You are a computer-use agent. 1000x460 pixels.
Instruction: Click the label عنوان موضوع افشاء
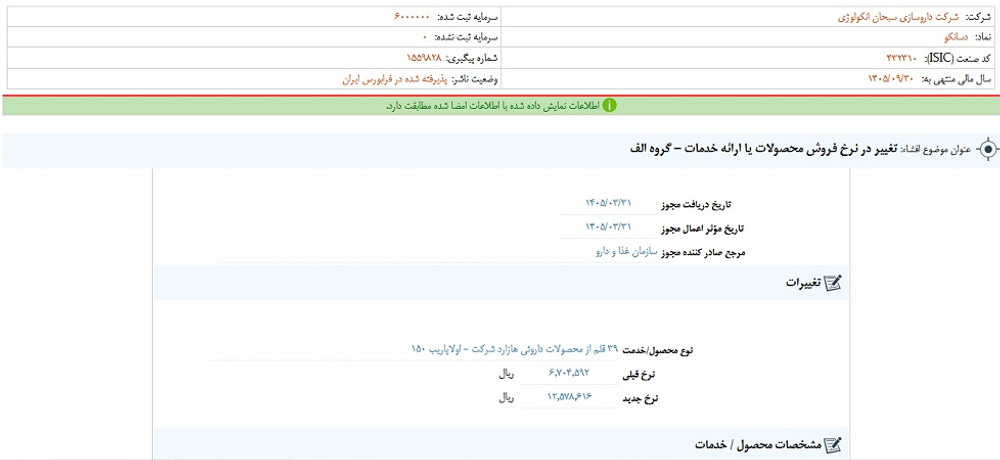pos(935,150)
